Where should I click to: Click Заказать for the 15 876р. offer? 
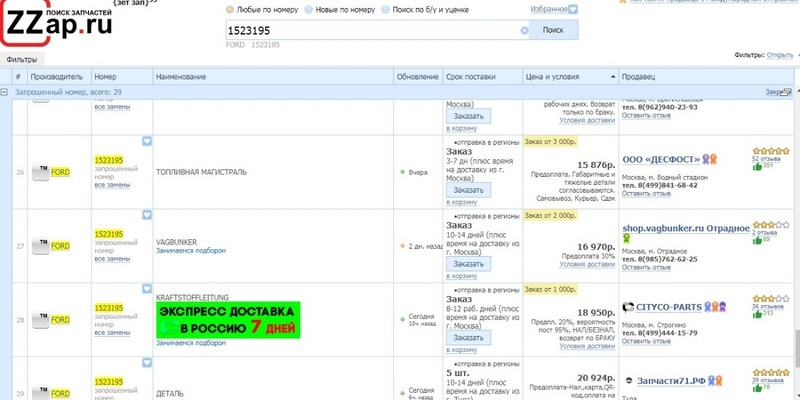point(468,190)
